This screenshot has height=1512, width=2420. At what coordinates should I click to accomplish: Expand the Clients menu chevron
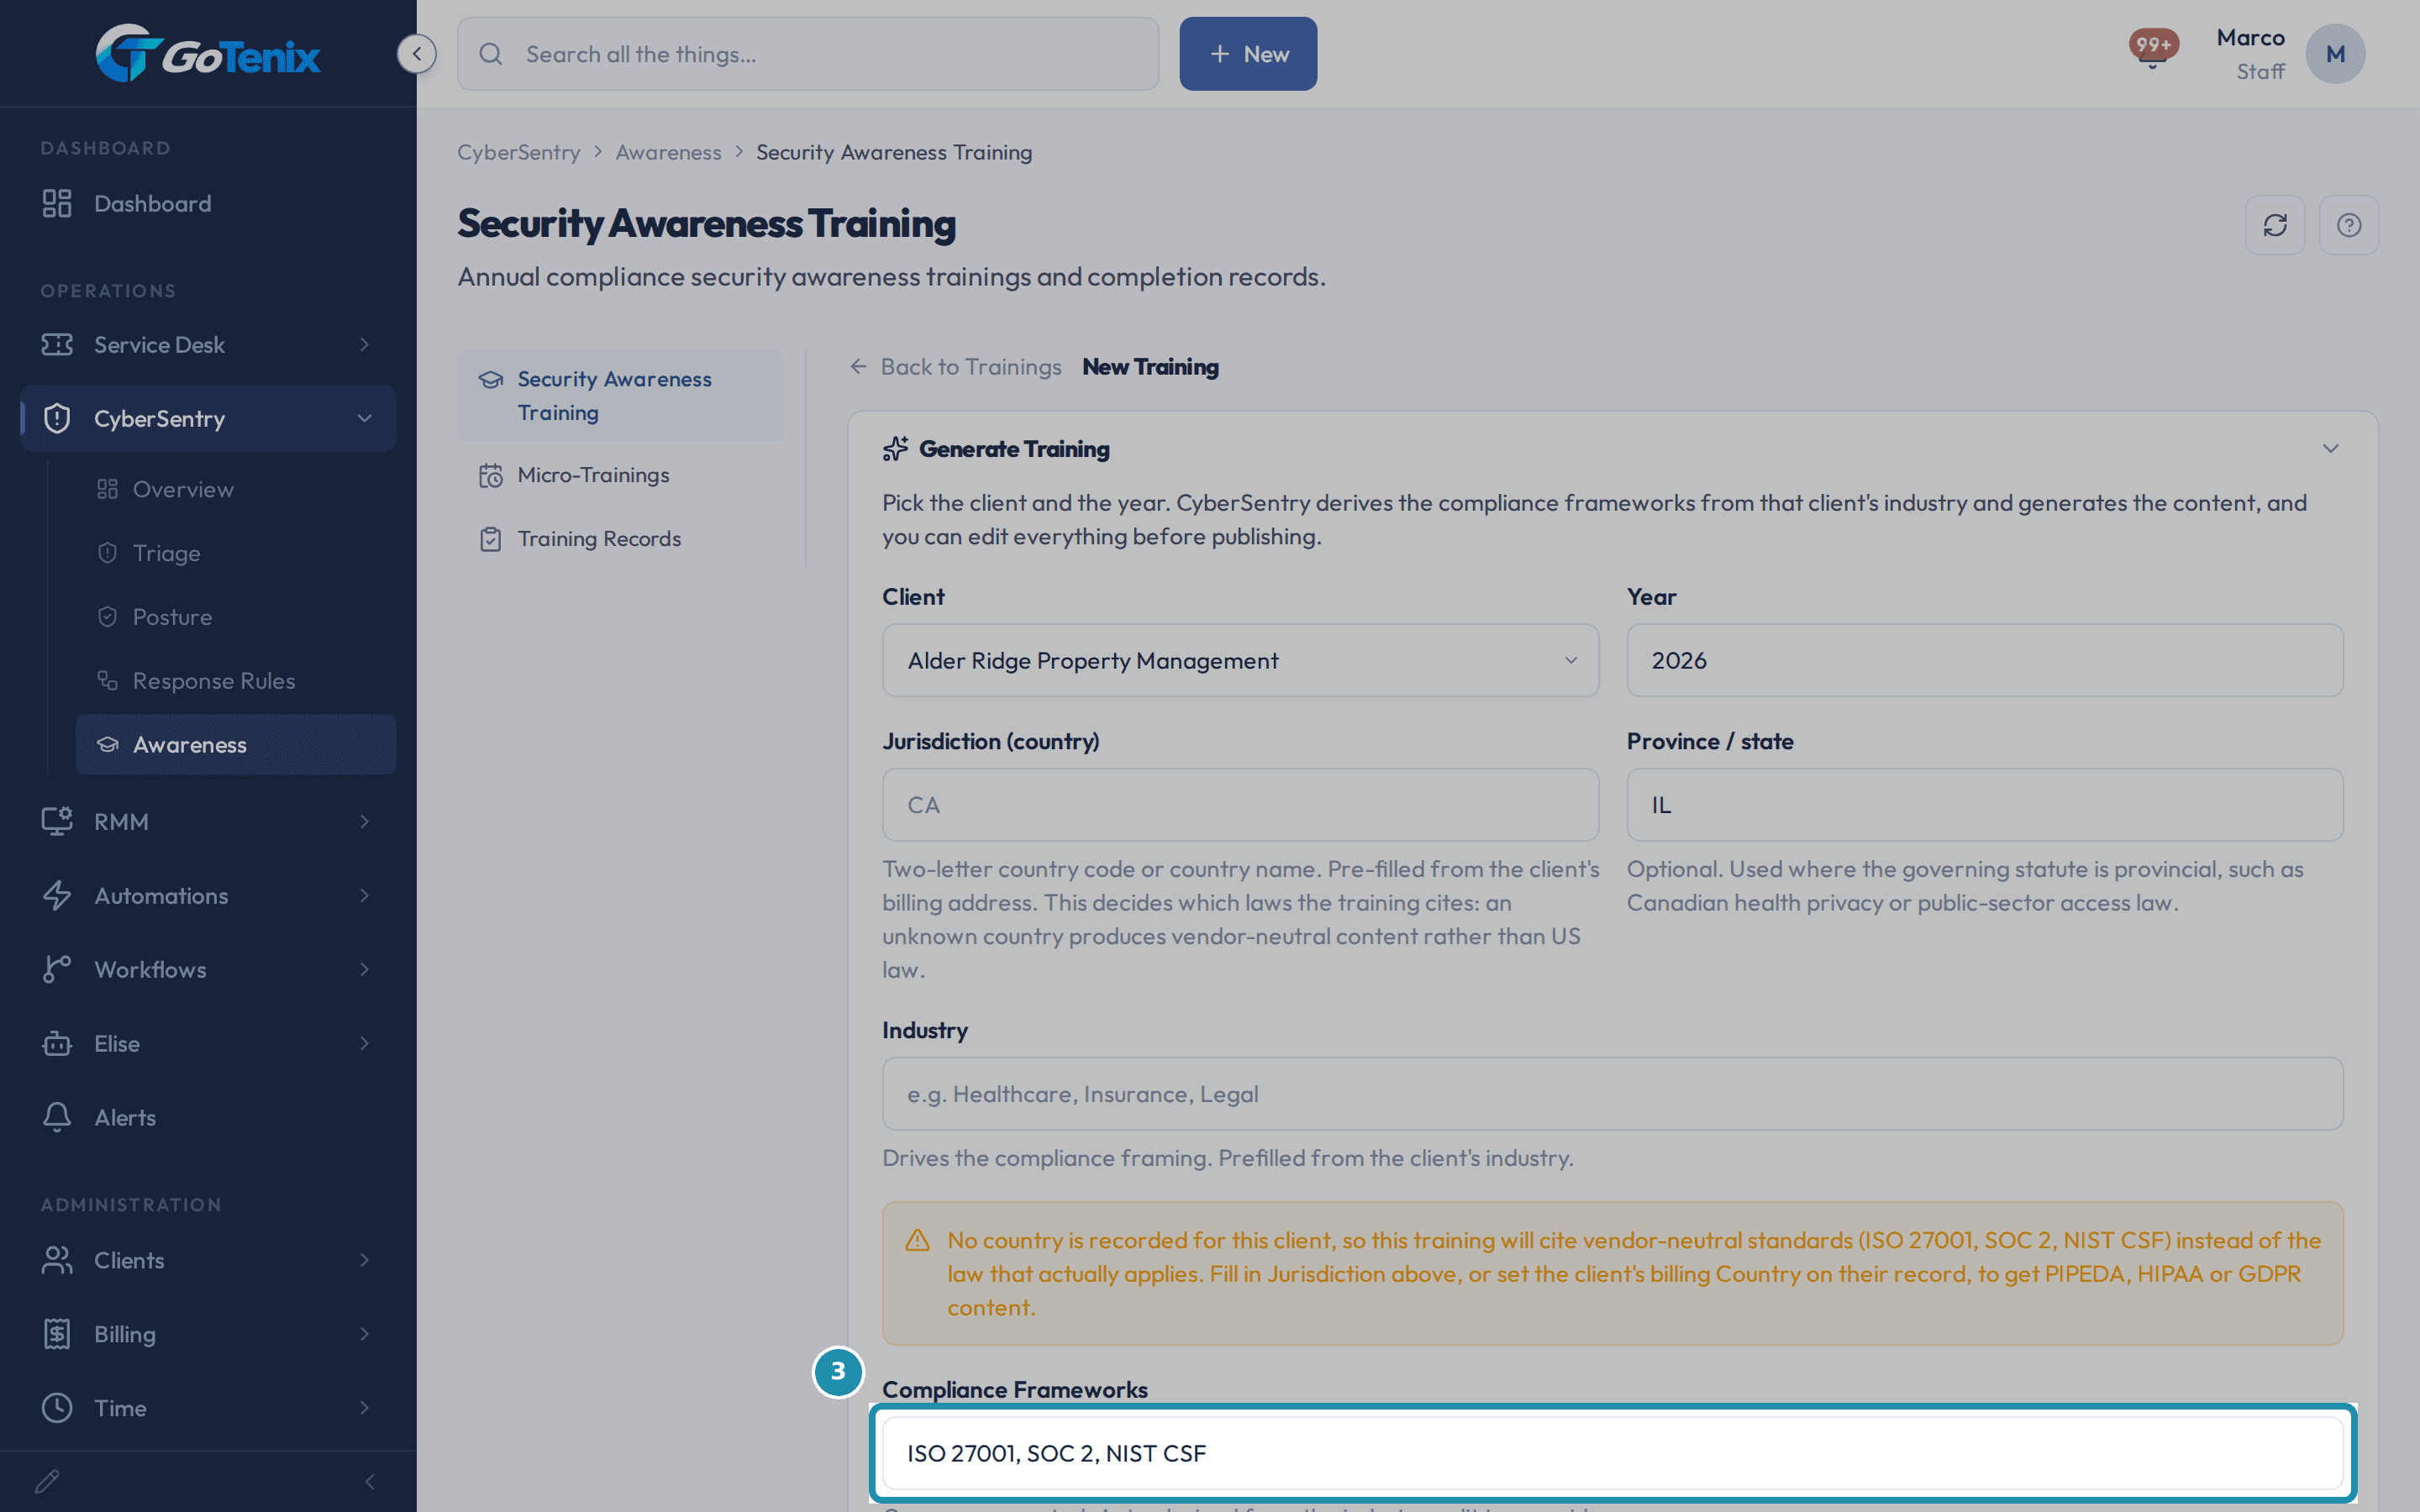tap(365, 1260)
